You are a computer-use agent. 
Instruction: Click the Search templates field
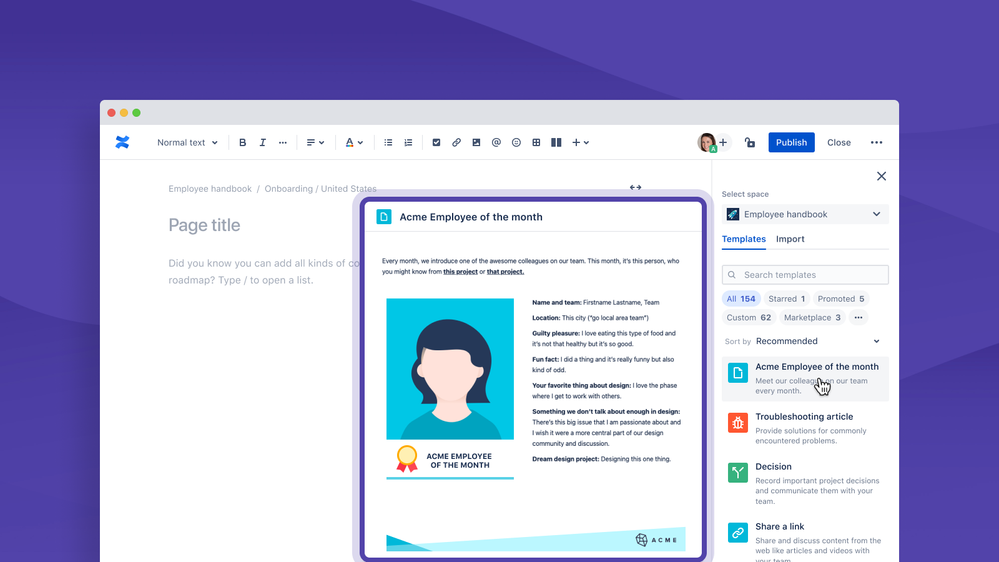[805, 275]
